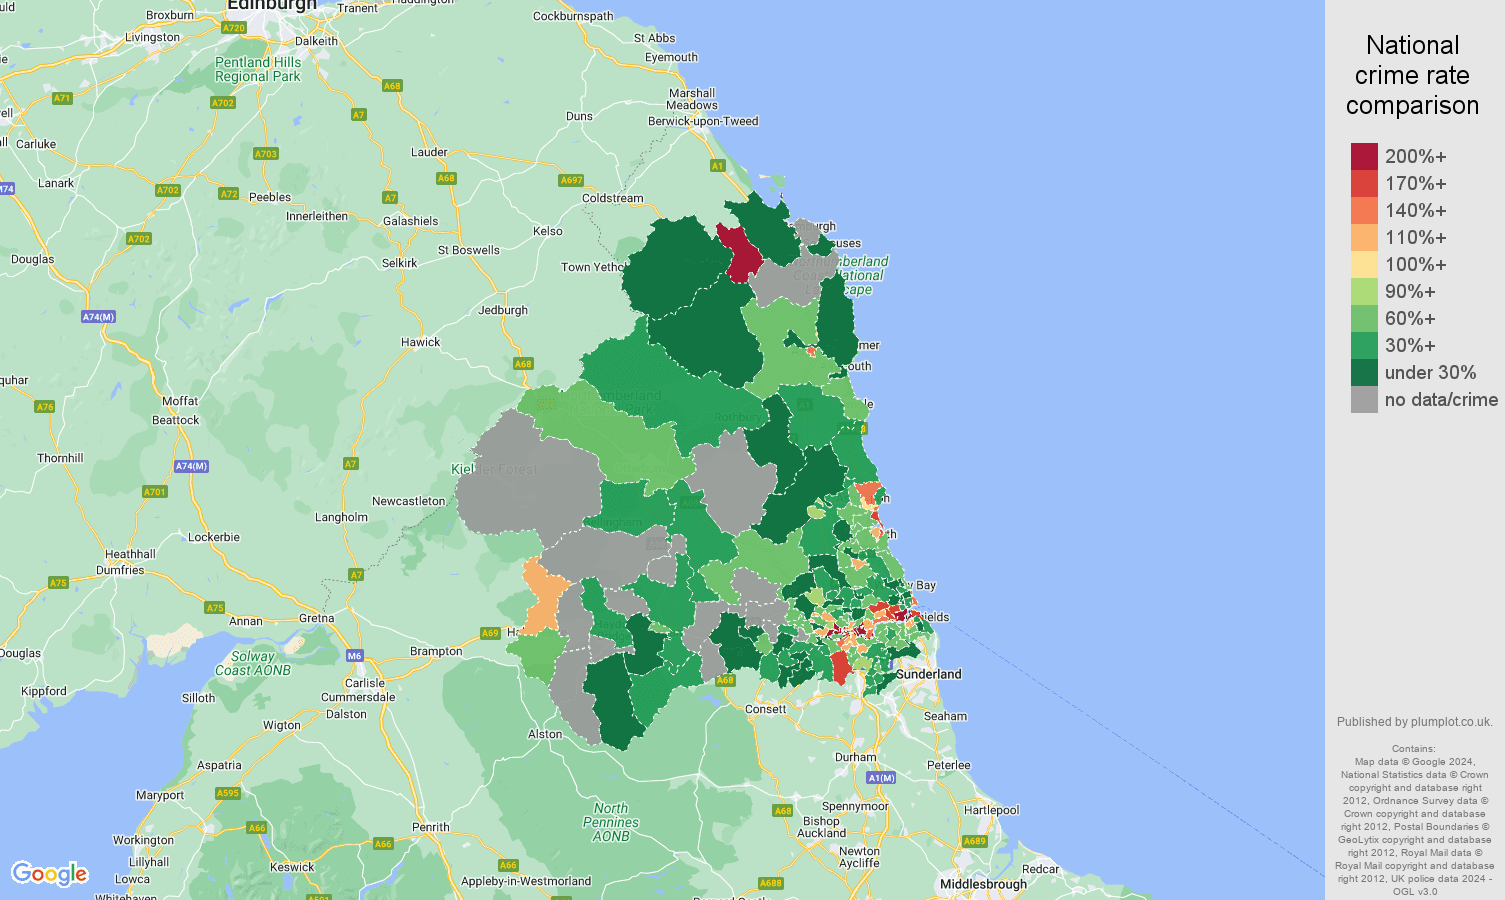Click the 170%+ red legend swatch
The height and width of the screenshot is (900, 1505).
tap(1364, 183)
